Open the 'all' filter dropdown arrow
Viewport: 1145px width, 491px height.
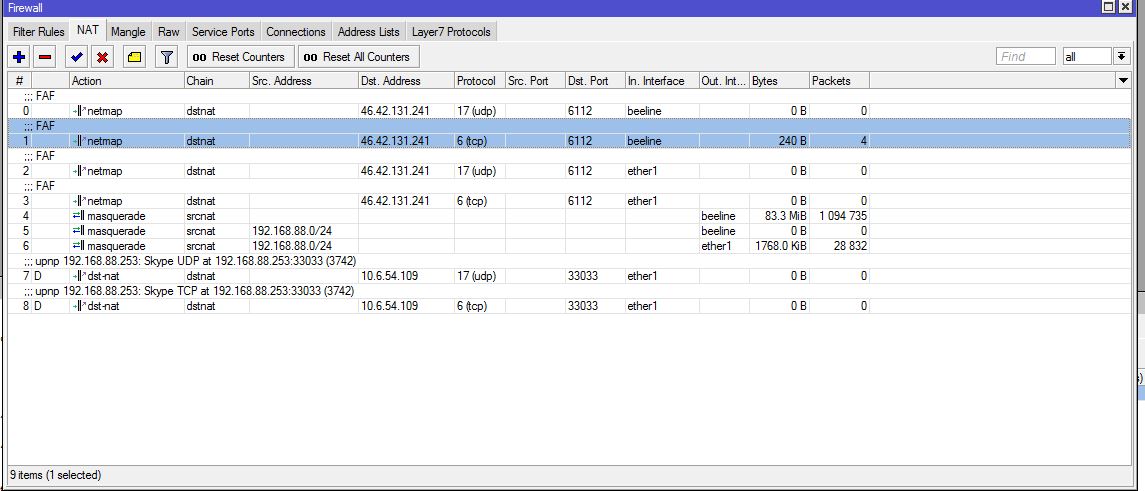click(1122, 56)
